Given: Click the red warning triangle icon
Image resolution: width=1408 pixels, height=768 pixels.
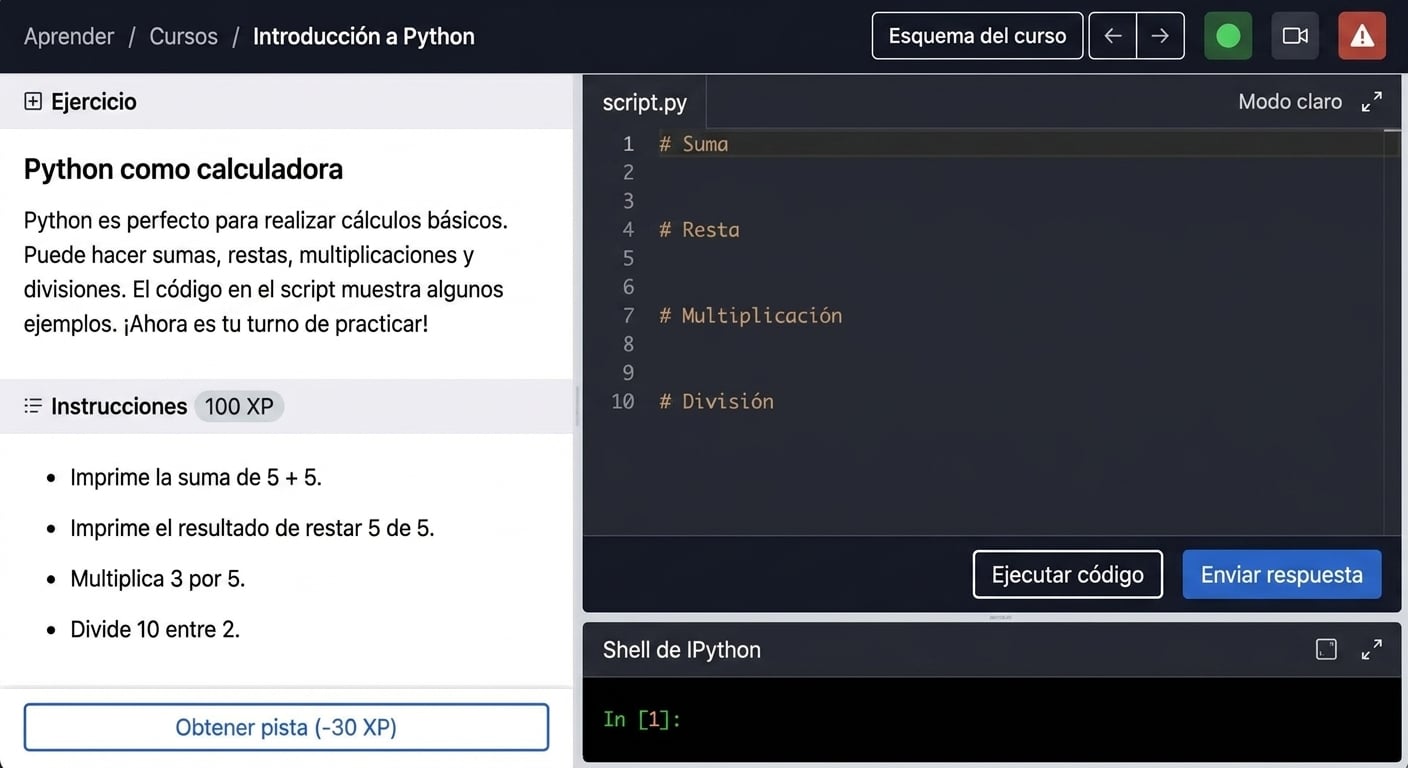Looking at the screenshot, I should coord(1362,36).
